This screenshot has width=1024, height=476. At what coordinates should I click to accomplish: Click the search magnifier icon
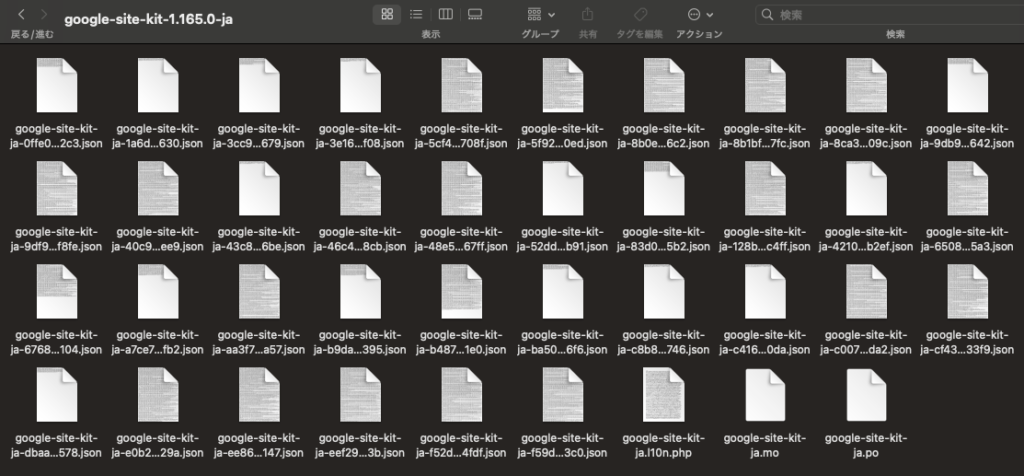(x=767, y=15)
